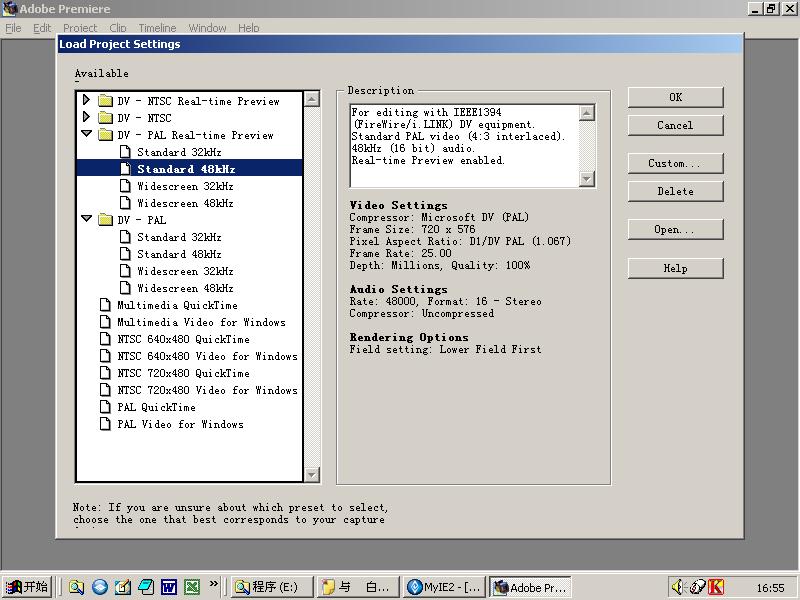
Task: Click the teal notepad icon in Quick Launch
Action: pyautogui.click(x=146, y=587)
